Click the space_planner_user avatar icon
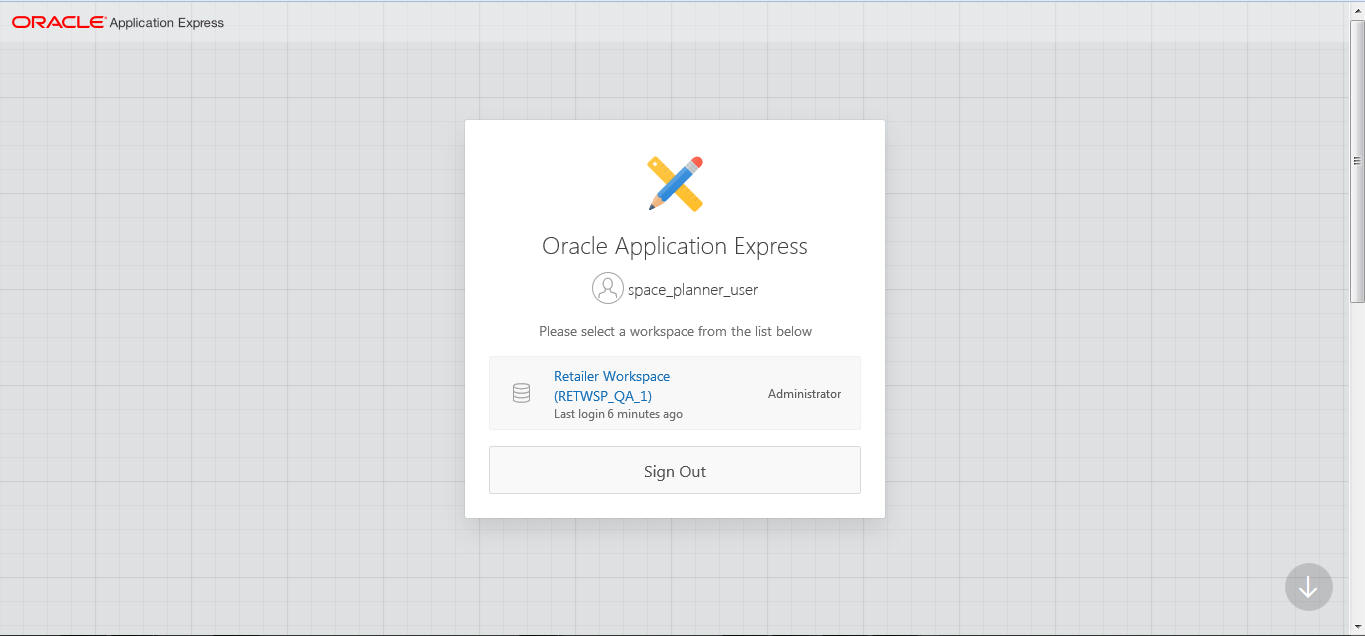 tap(608, 289)
